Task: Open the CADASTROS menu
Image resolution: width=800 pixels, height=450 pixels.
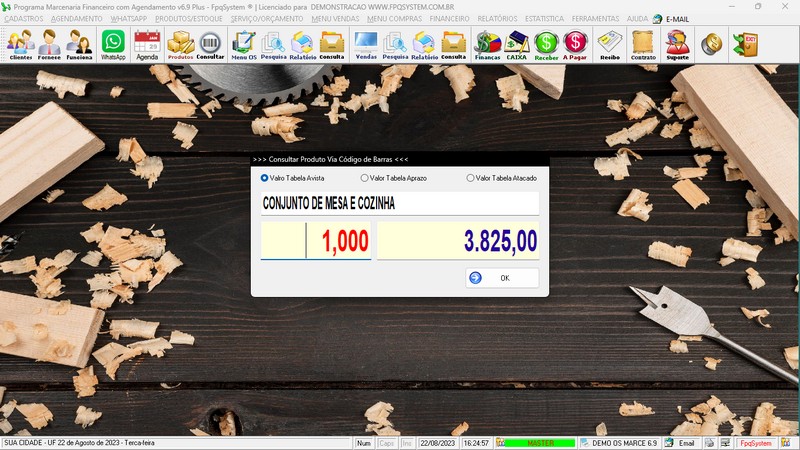Action: (x=23, y=19)
